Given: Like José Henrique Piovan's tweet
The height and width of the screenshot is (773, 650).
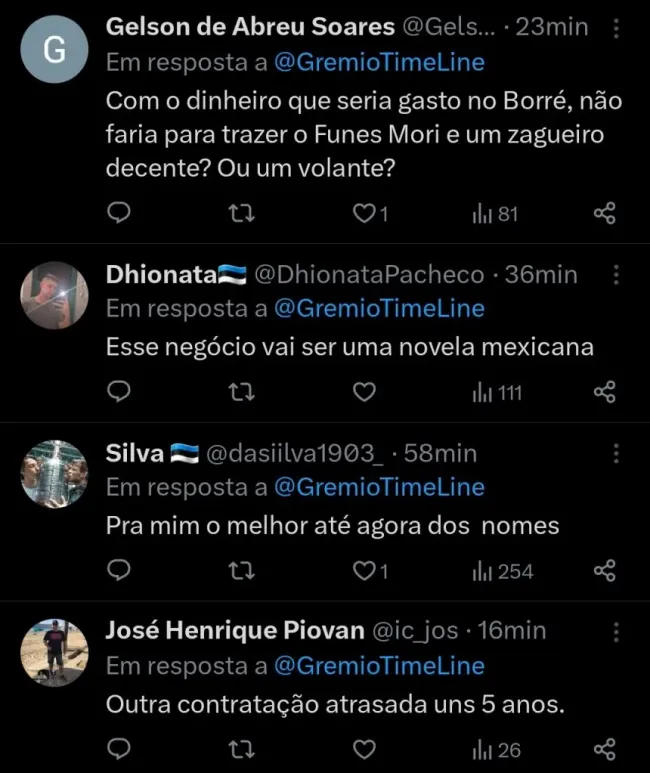Looking at the screenshot, I should point(365,749).
